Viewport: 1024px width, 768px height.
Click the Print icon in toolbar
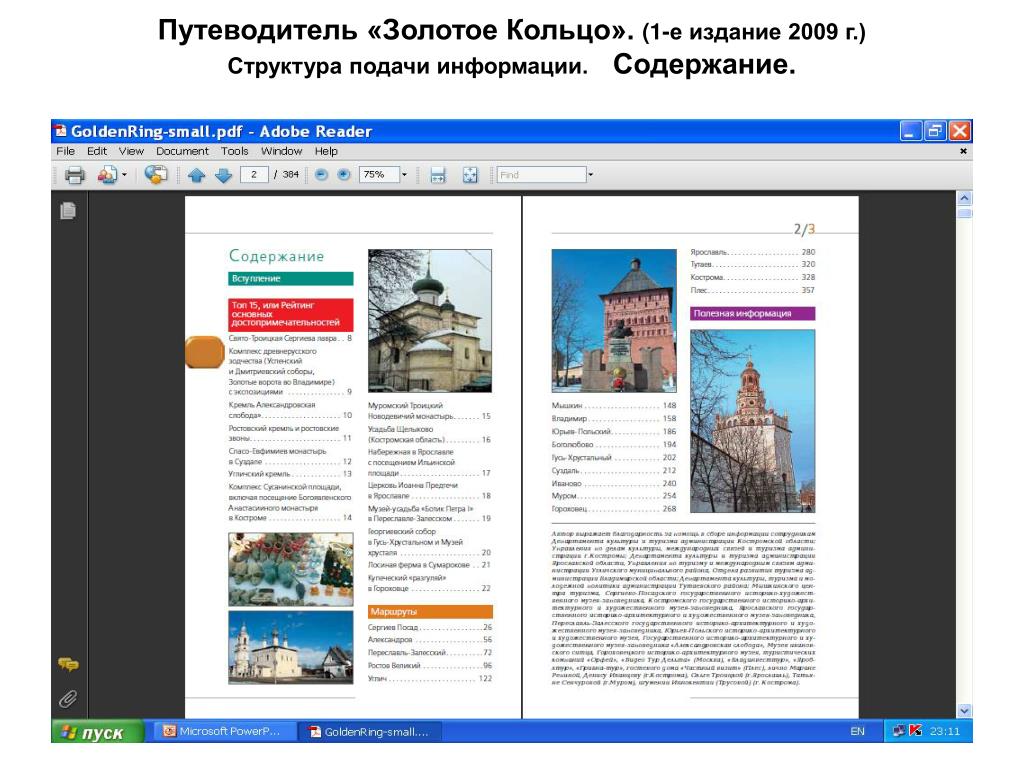click(x=74, y=174)
